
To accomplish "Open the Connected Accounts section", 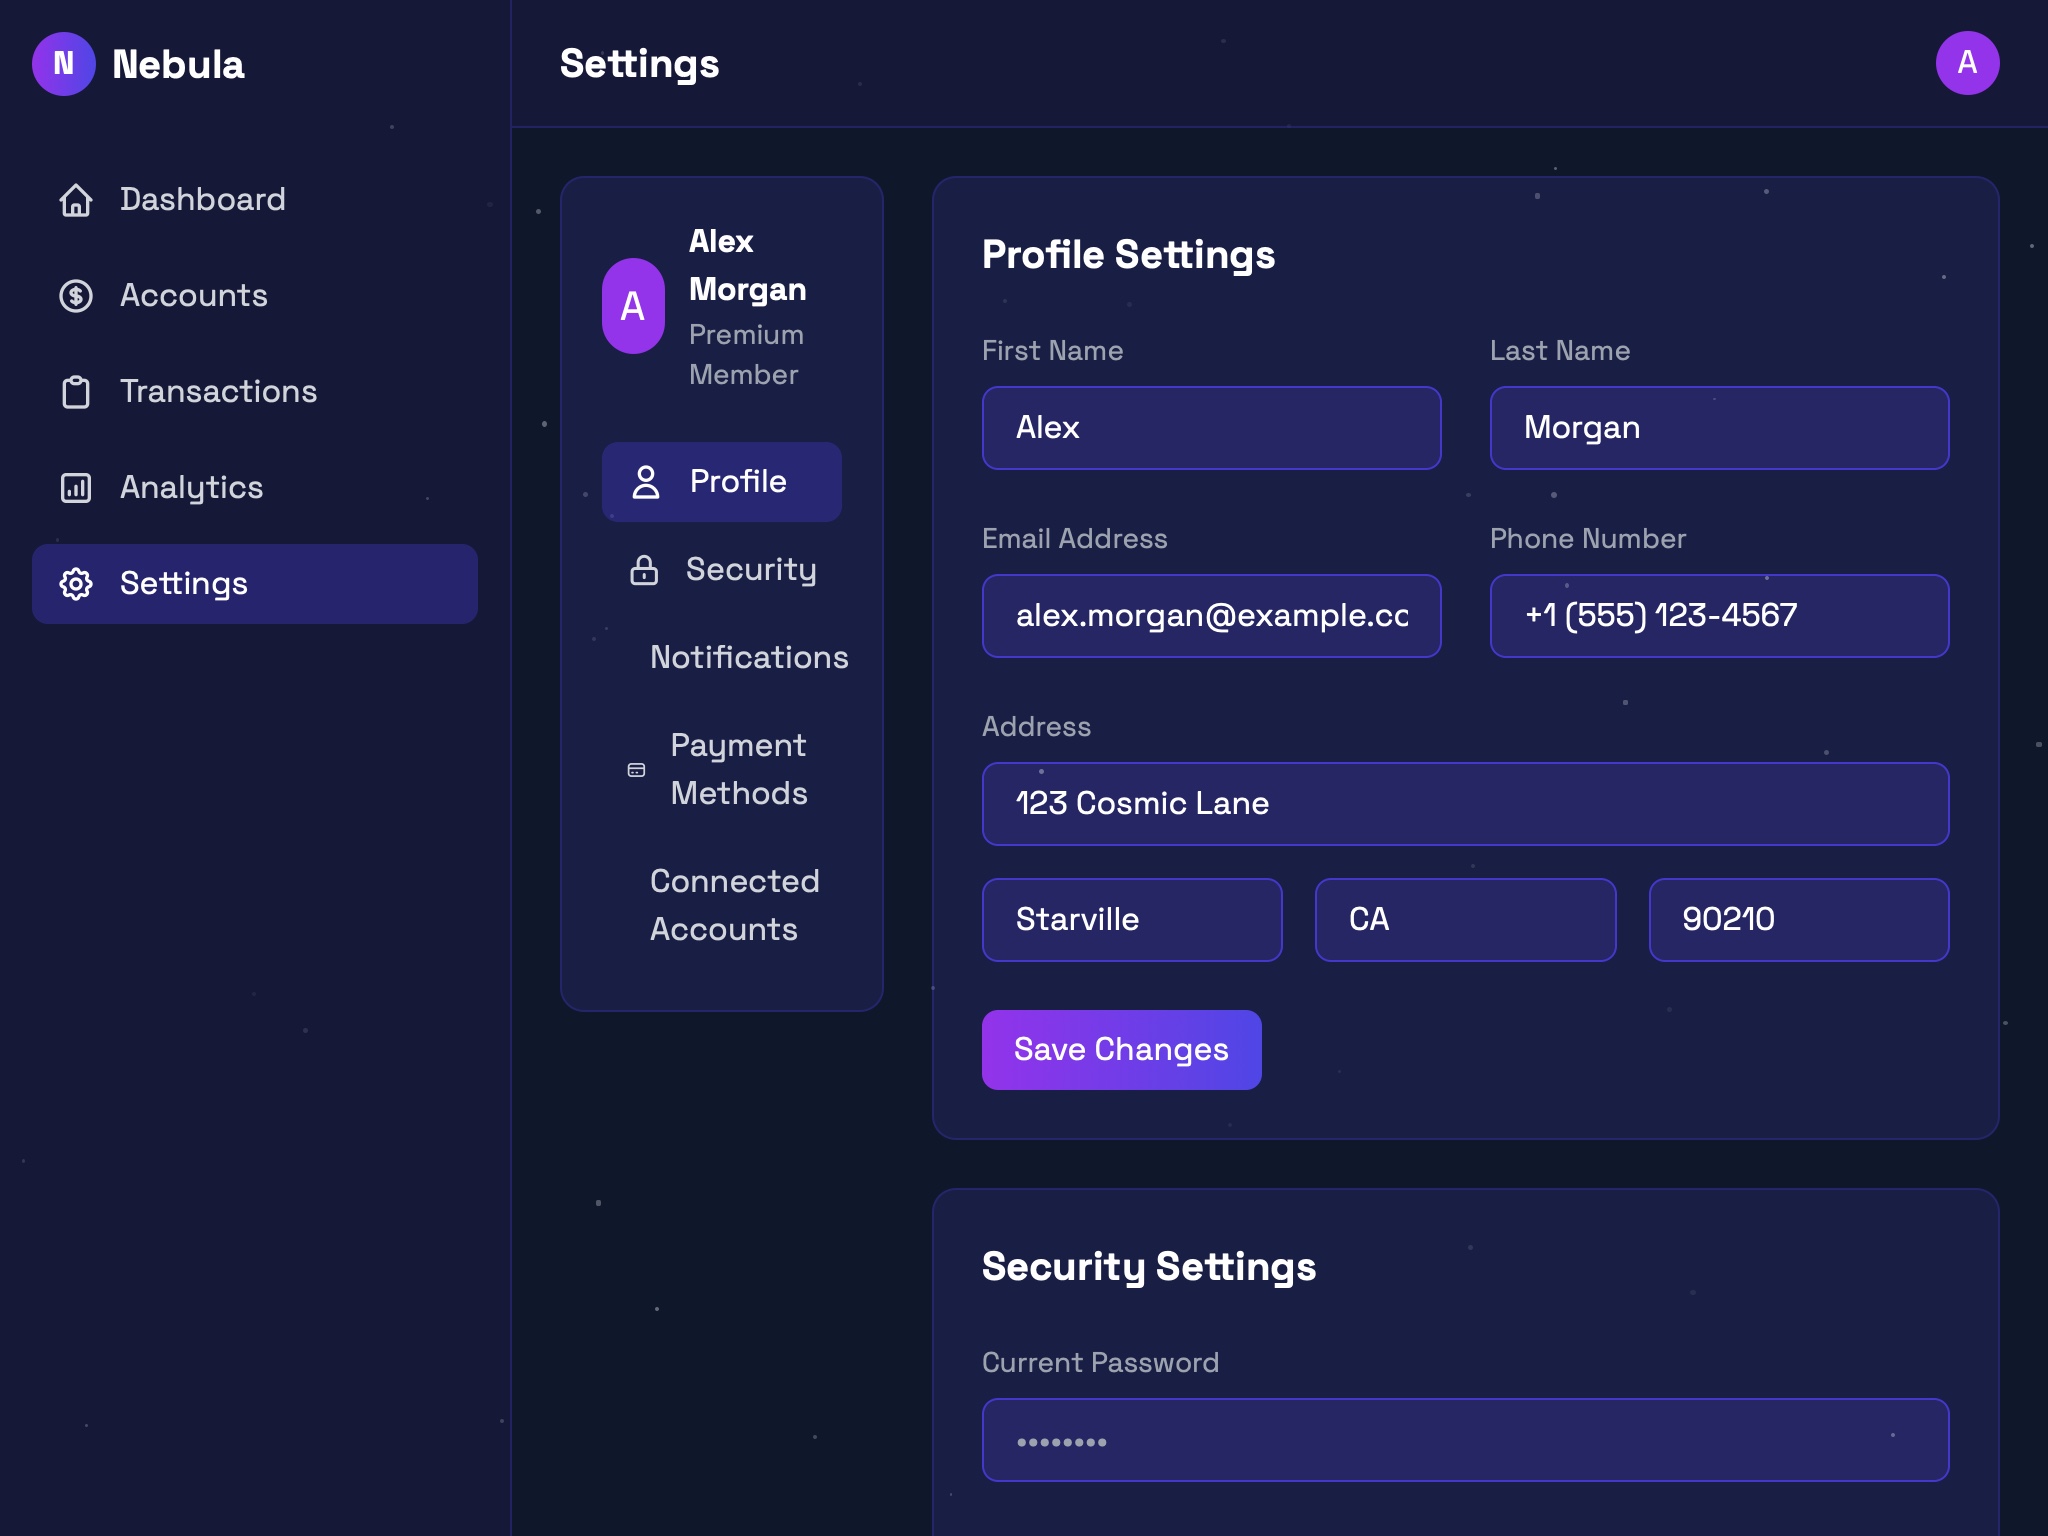I will click(x=734, y=905).
